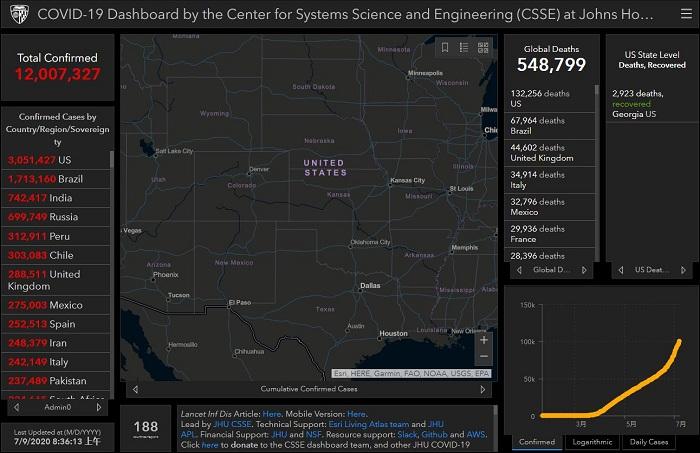The image size is (700, 453).
Task: Switch chart to Daily Cases tab
Action: coord(648,441)
